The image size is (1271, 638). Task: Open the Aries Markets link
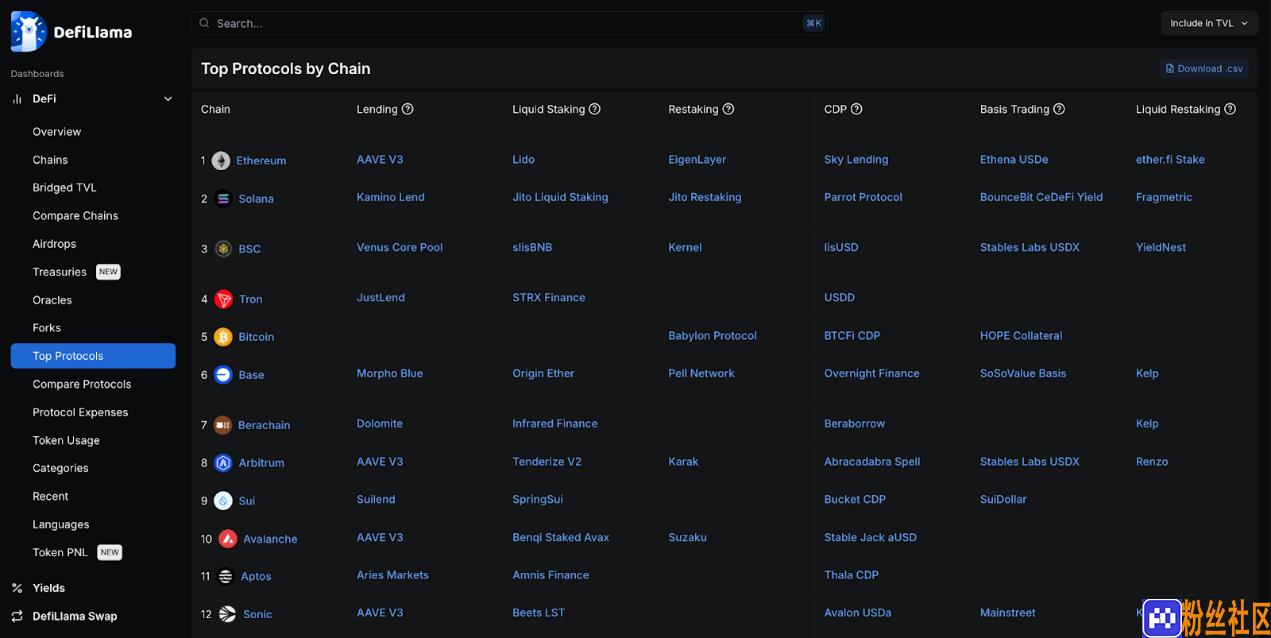[393, 576]
